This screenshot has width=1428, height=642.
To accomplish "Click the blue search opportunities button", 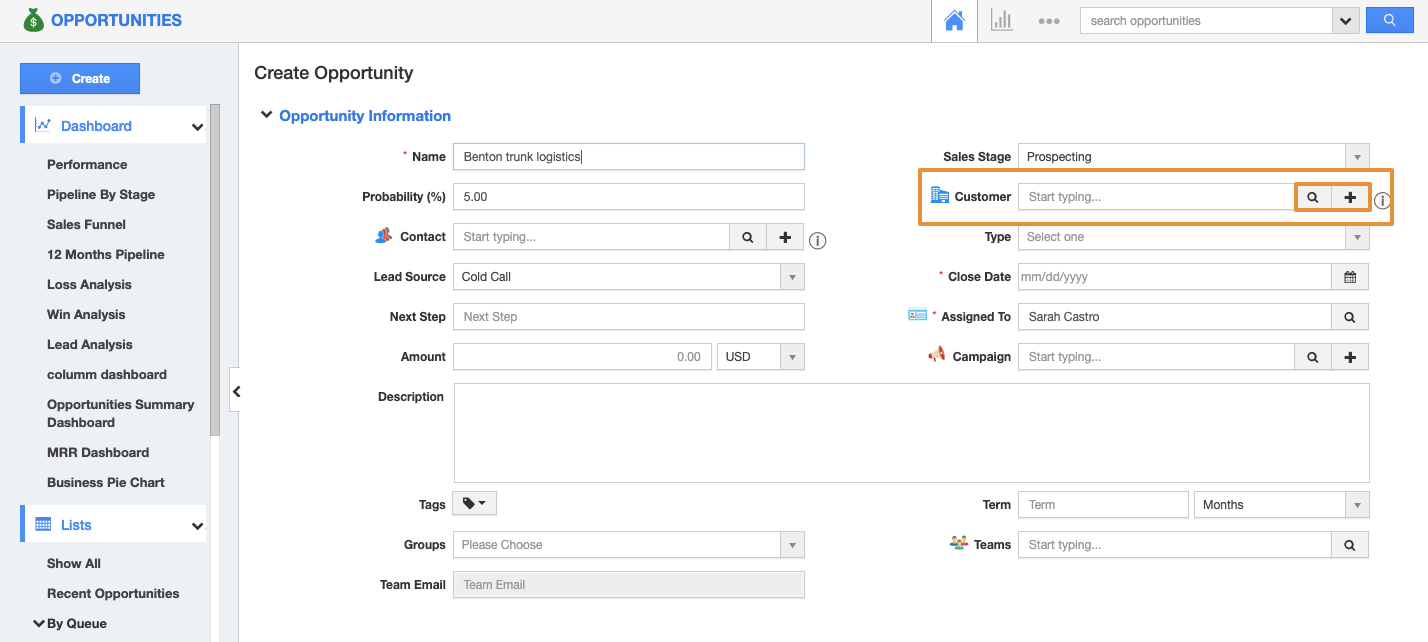I will [1389, 21].
